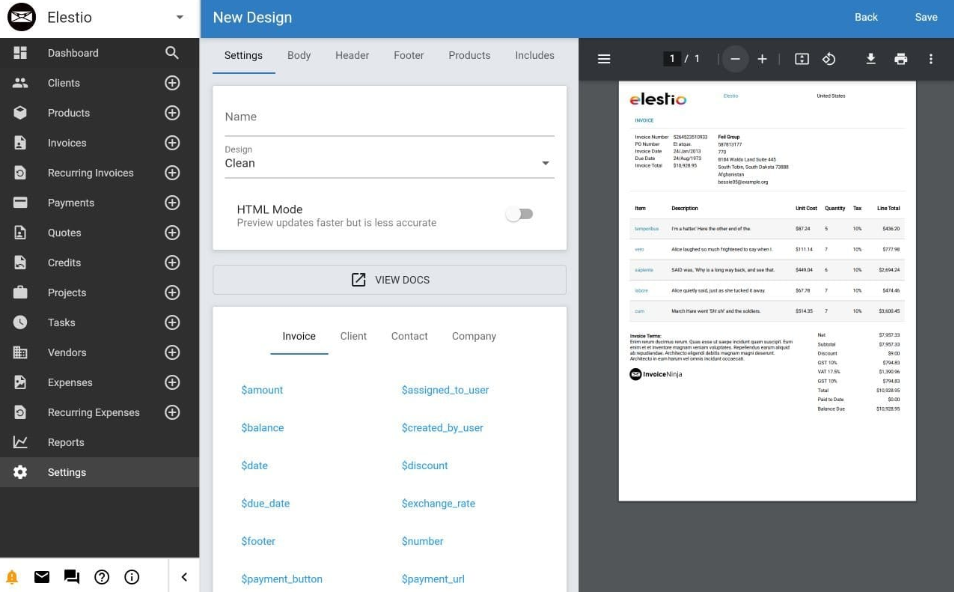954x592 pixels.
Task: Click the $exchange_rate variable link
Action: tap(438, 503)
